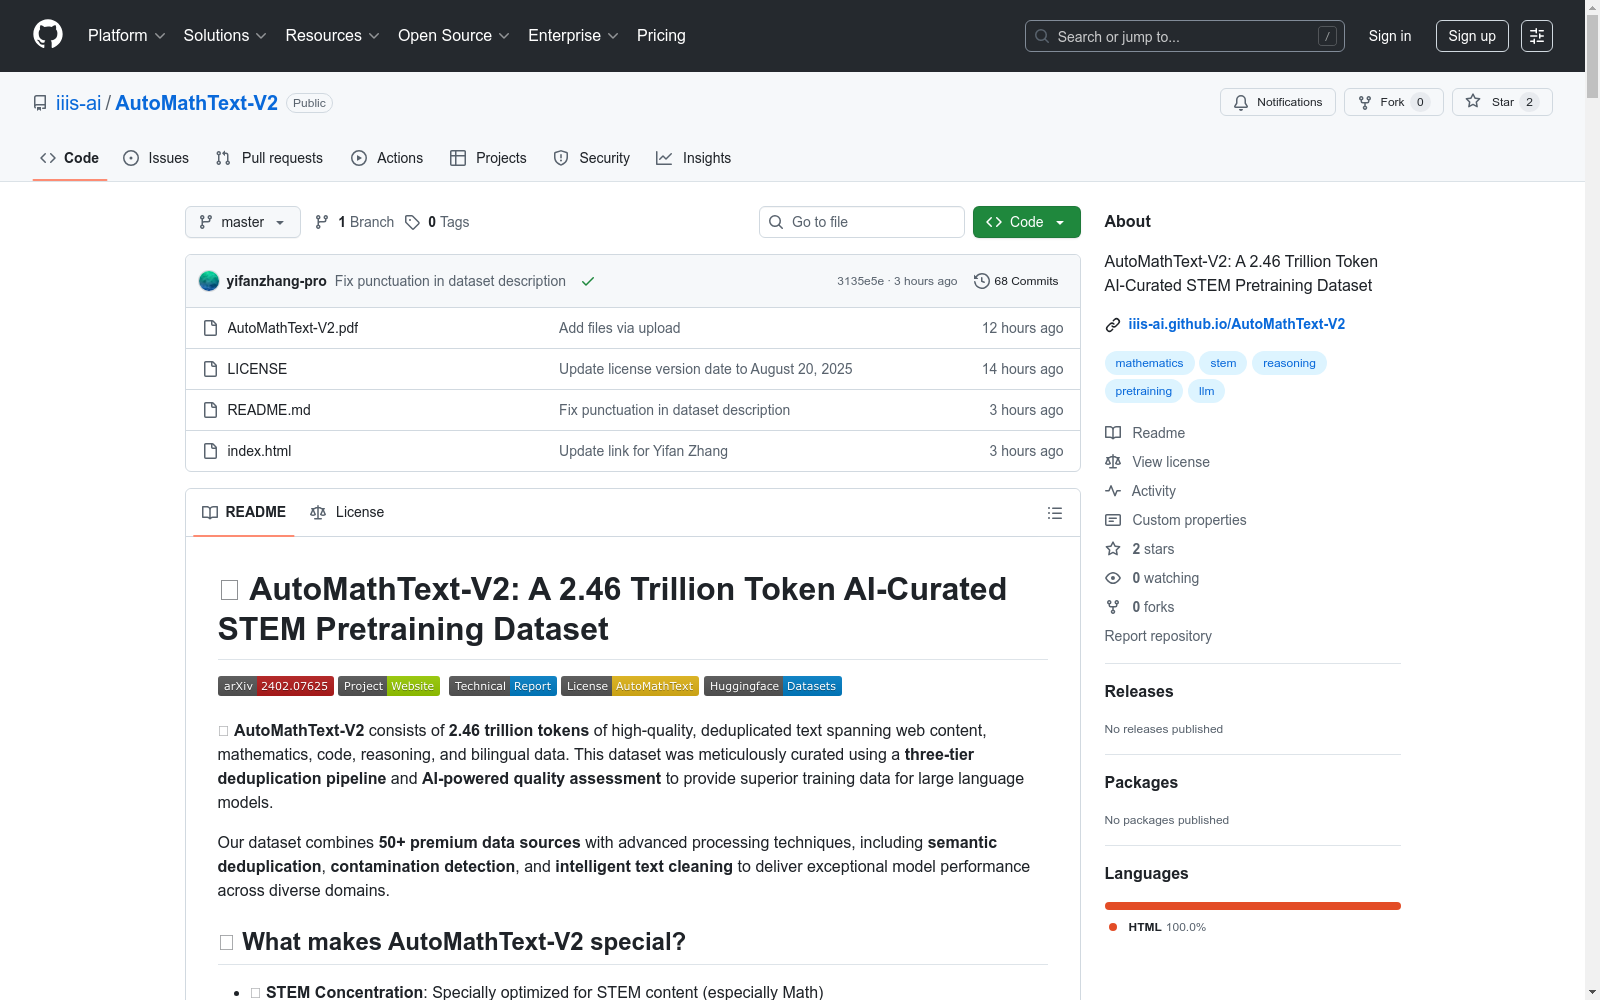Screen dimensions: 1600x1000
Task: Switch to the Actions tab
Action: [x=387, y=158]
